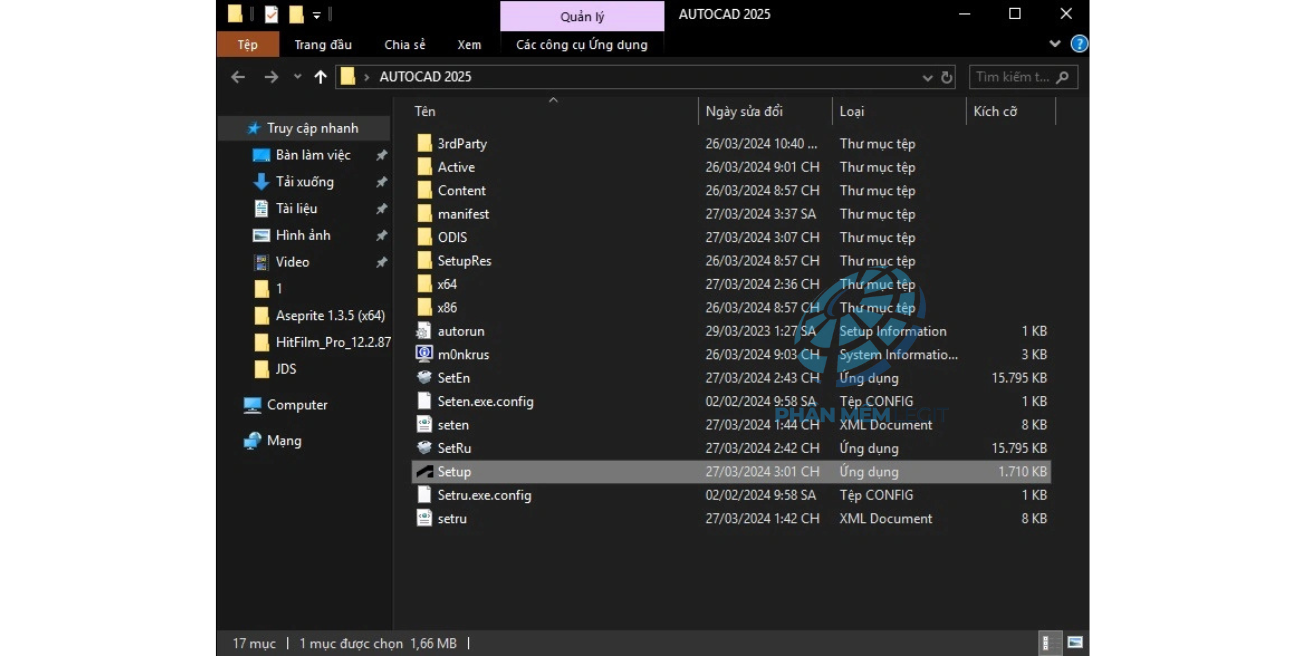Open Tài liệu in sidebar
The width and height of the screenshot is (1305, 656).
click(x=296, y=208)
